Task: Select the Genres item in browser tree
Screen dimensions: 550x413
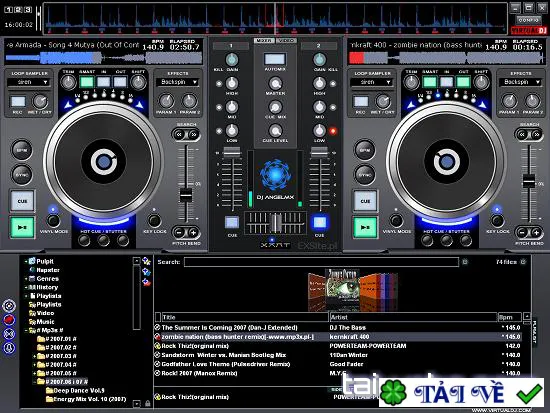Action: click(x=47, y=279)
